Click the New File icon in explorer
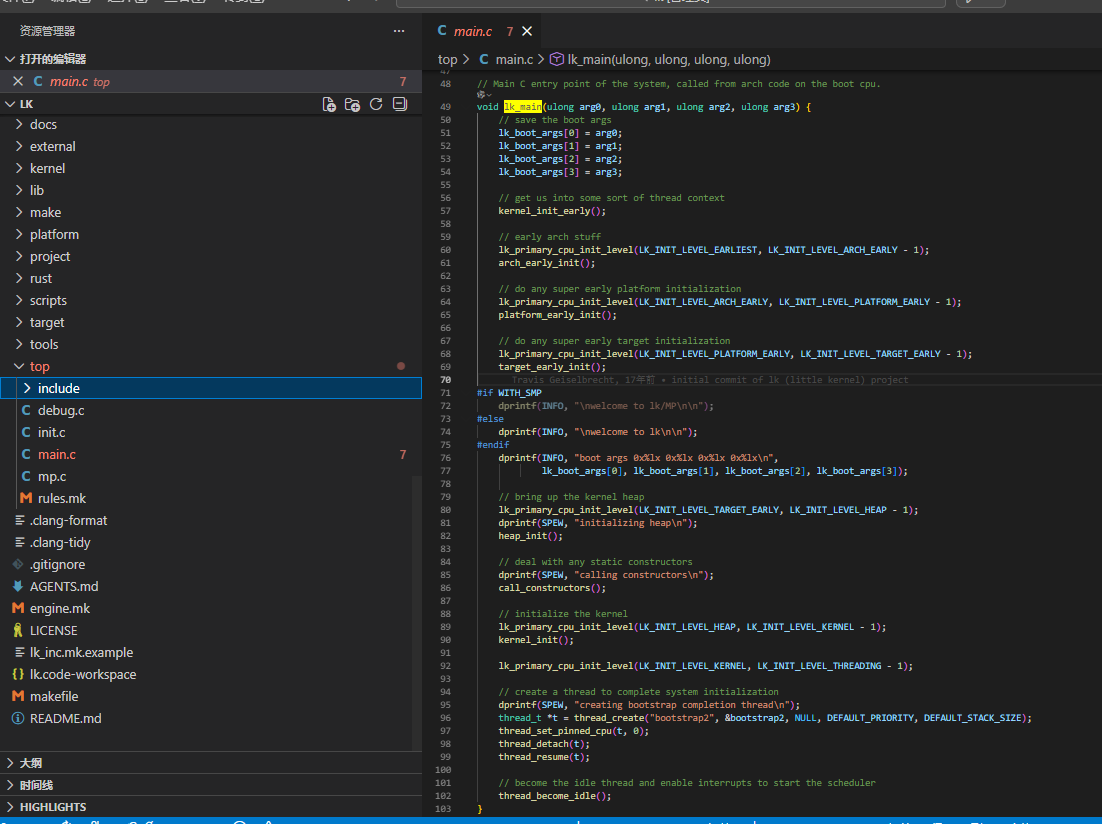Image resolution: width=1102 pixels, height=824 pixels. (x=329, y=104)
